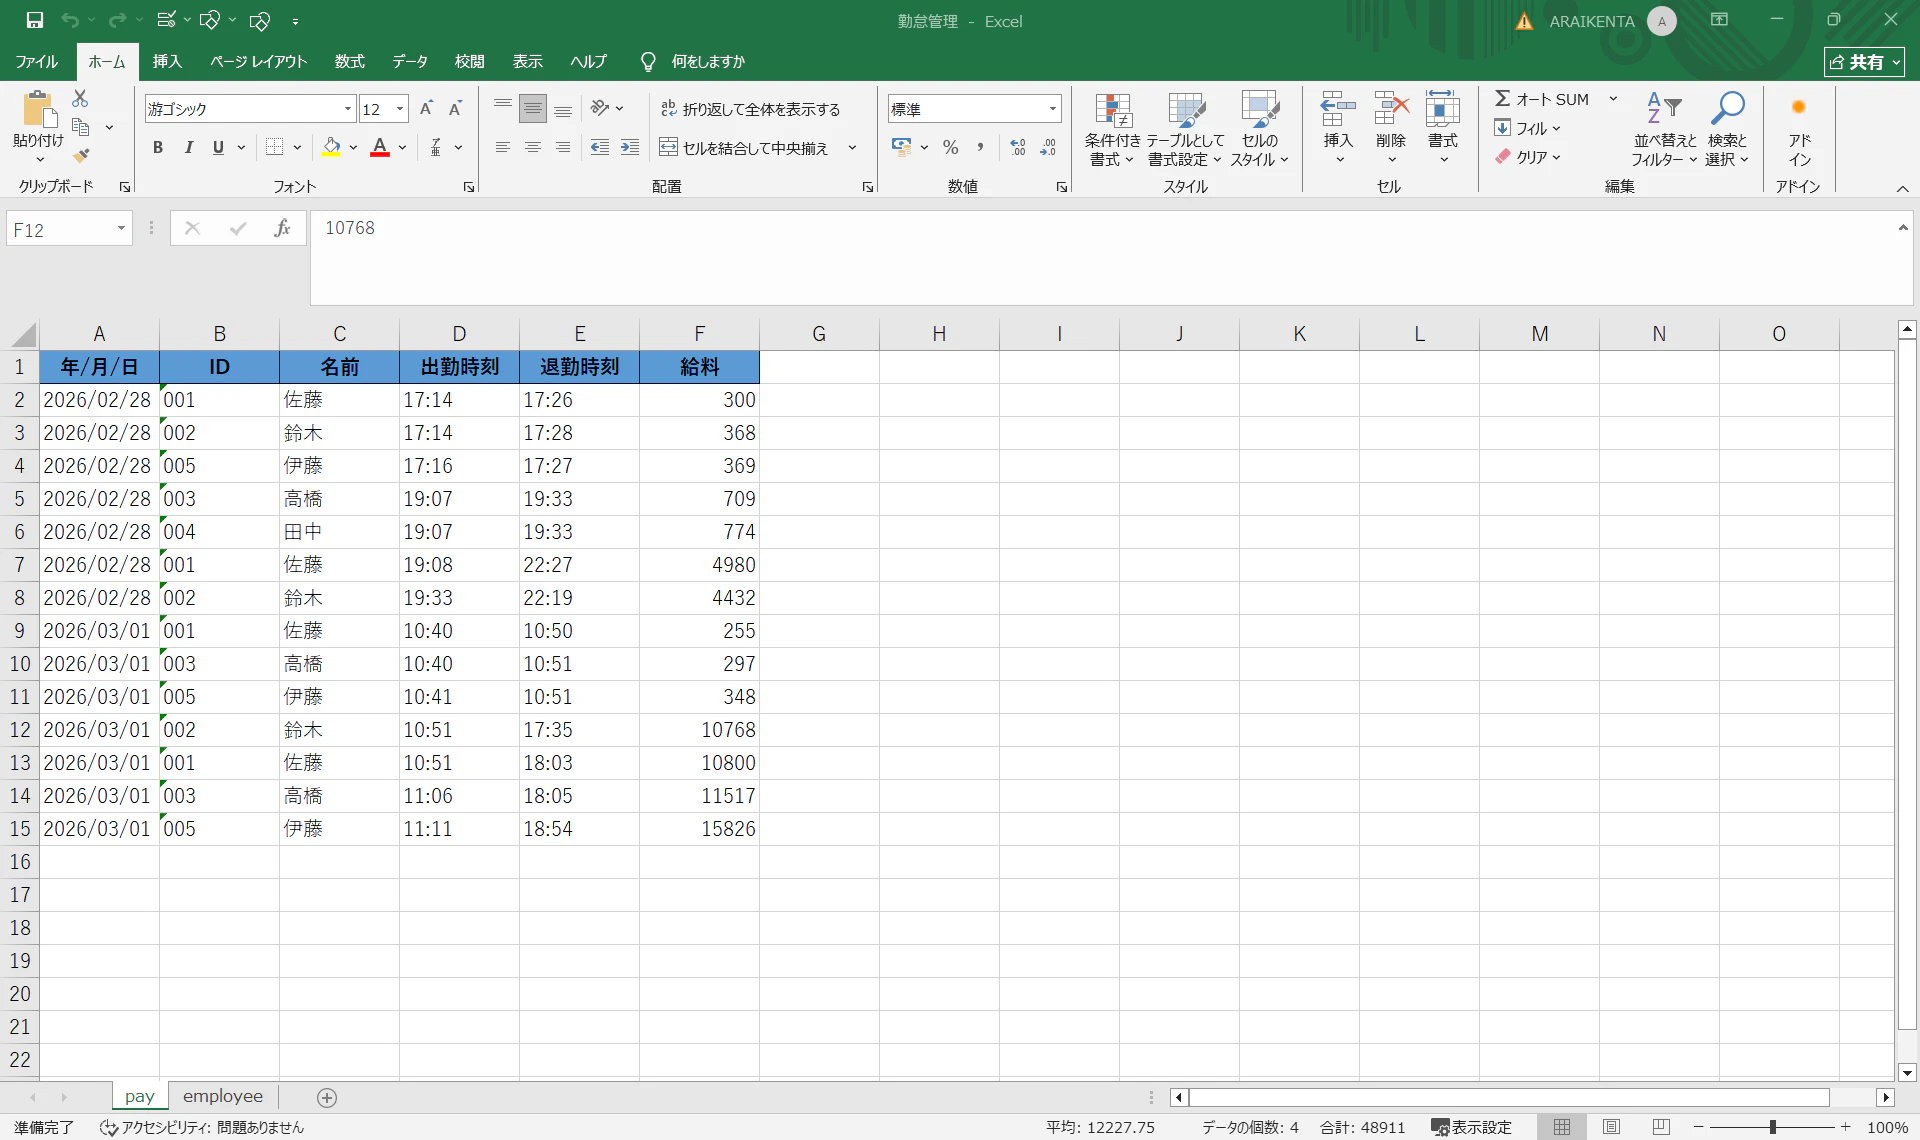Expand the formula bar
This screenshot has height=1140, width=1920.
pyautogui.click(x=1903, y=228)
